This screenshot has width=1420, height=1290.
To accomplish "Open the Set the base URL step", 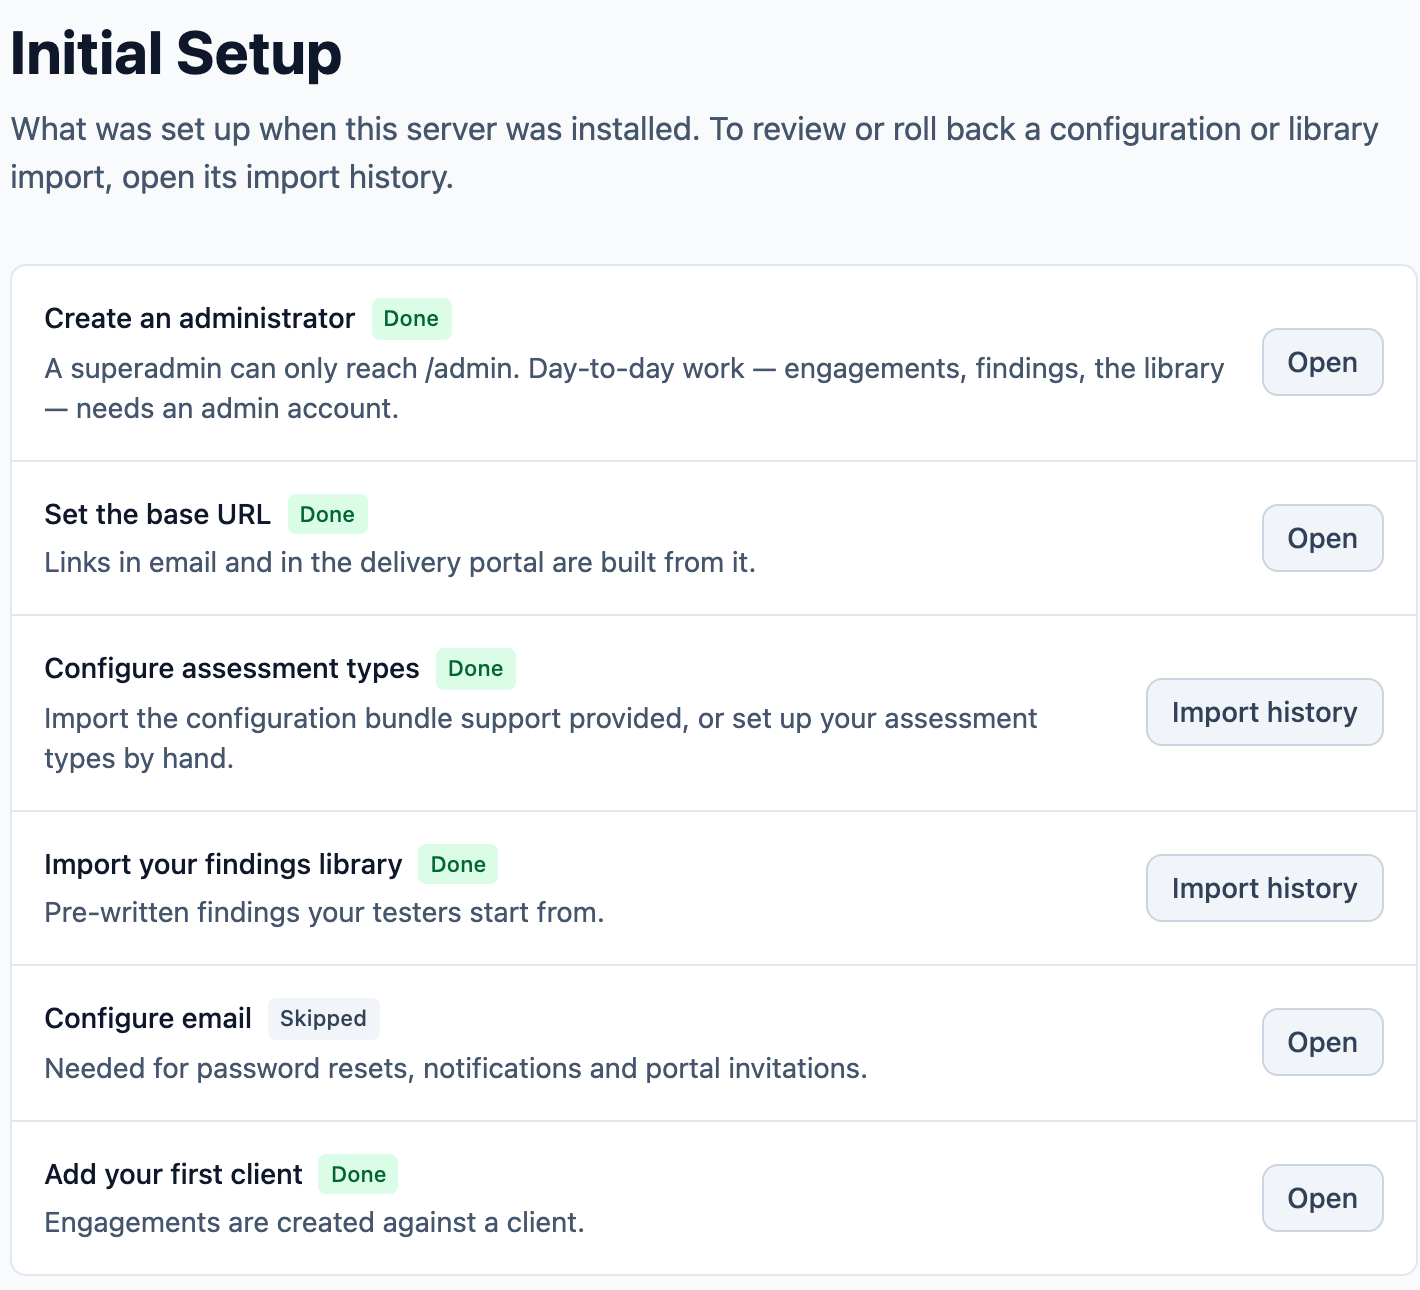I will [1322, 538].
